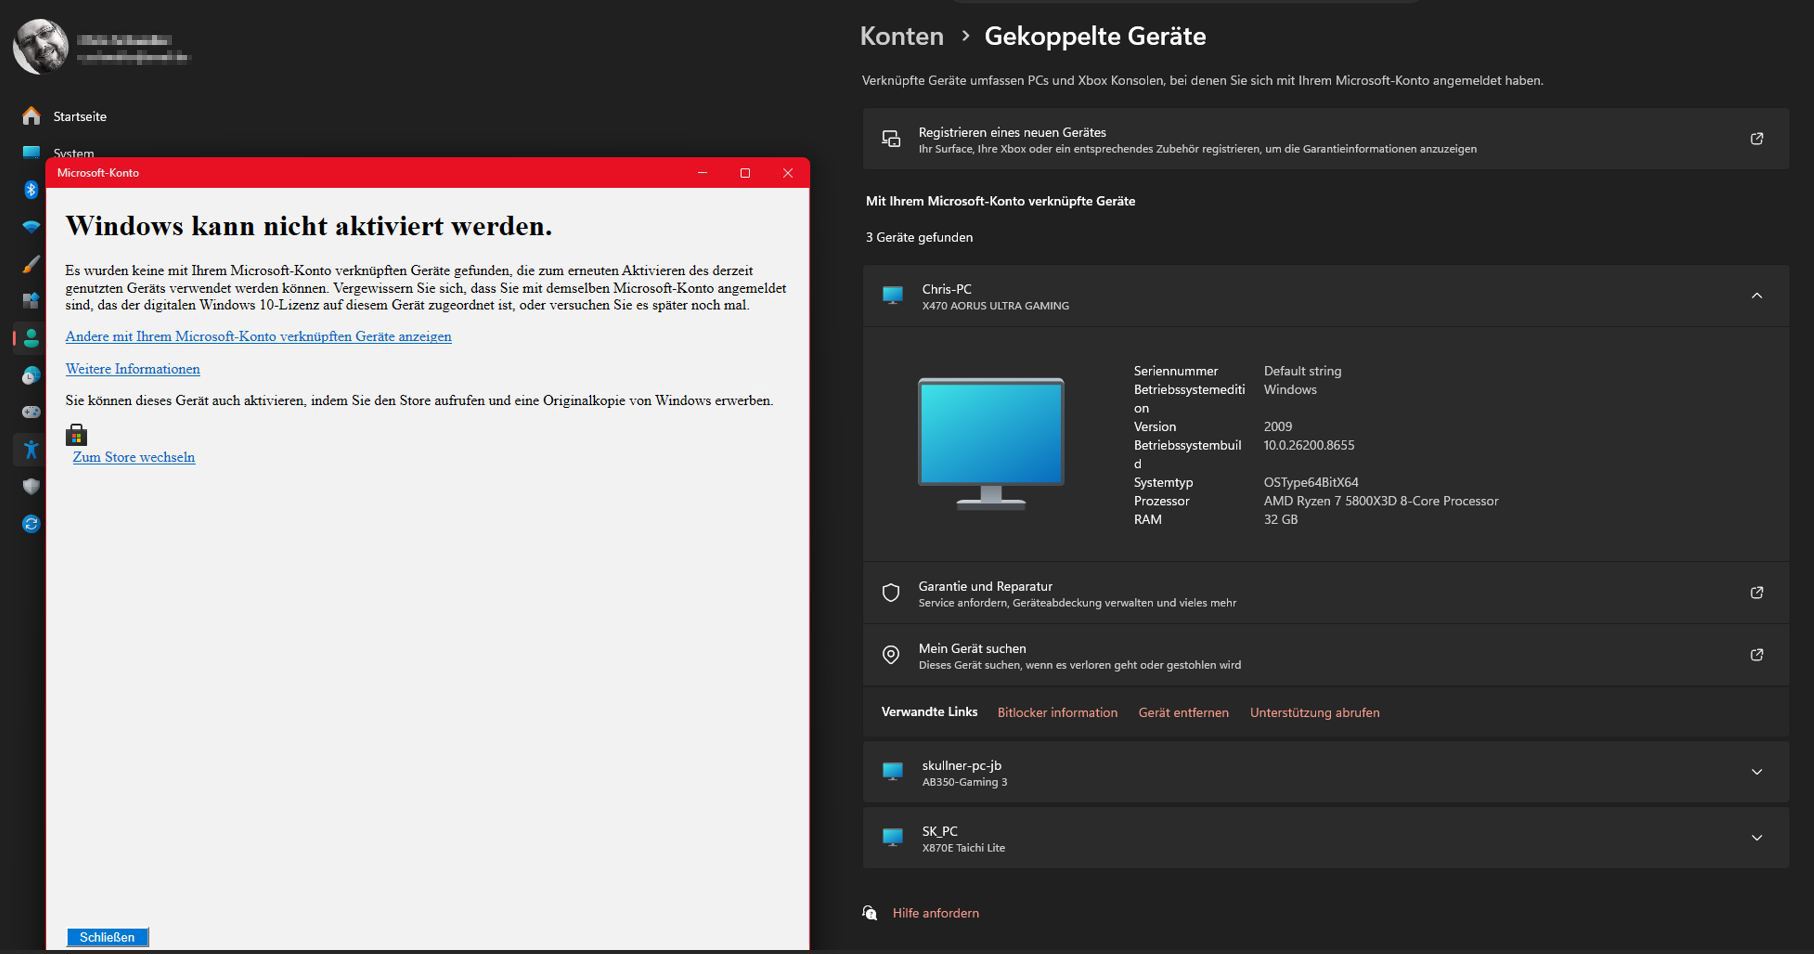
Task: Click the X470 AORUS ULTRA GAMING subtitle
Action: click(x=995, y=306)
